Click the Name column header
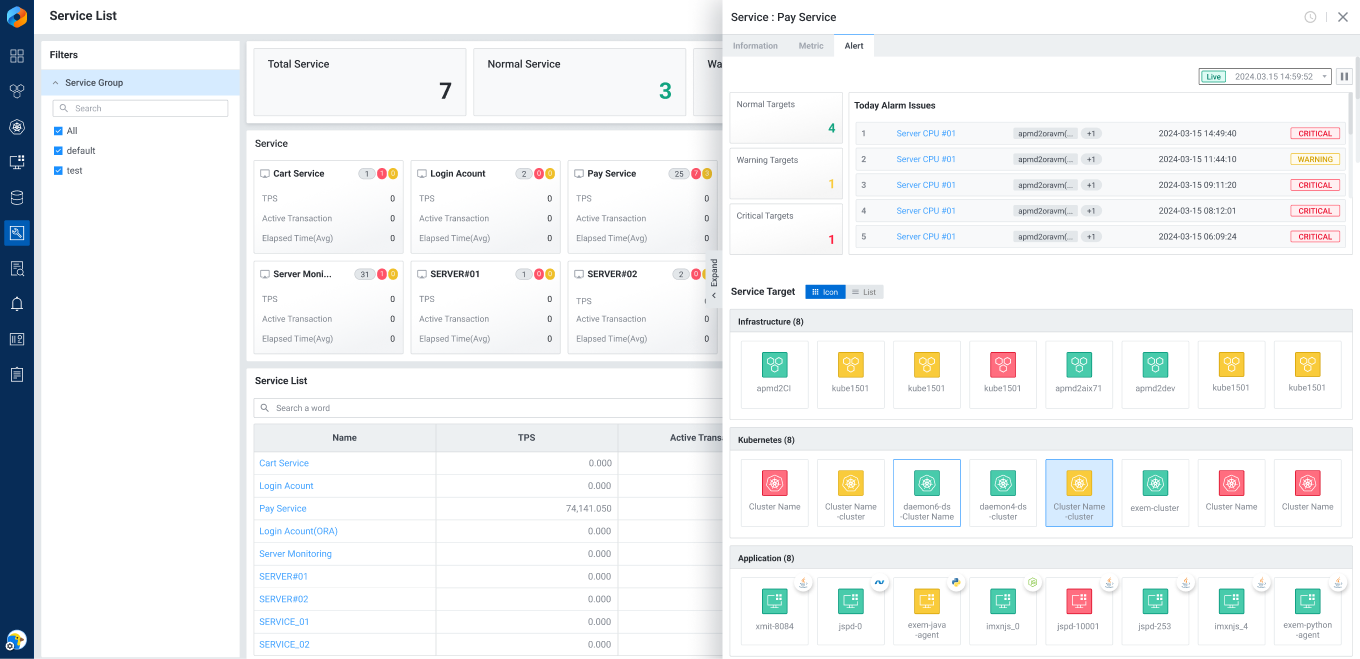Viewport: 1360px width, 659px height. (345, 438)
